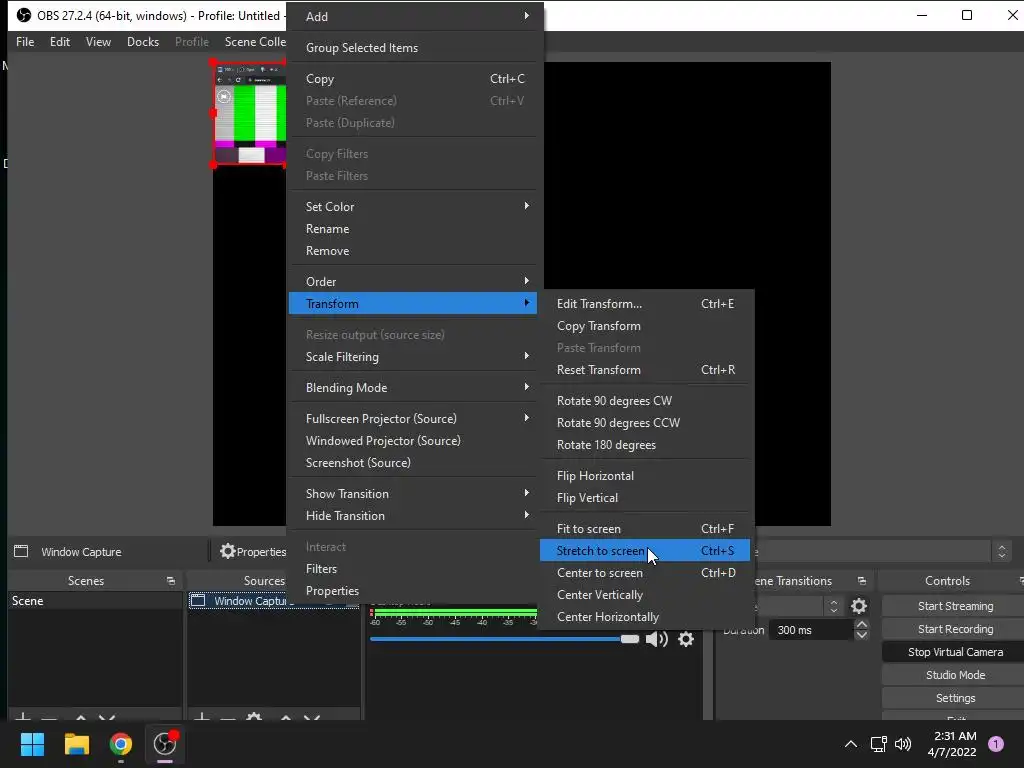
Task: Open the audio mixer gear settings
Action: coord(686,639)
